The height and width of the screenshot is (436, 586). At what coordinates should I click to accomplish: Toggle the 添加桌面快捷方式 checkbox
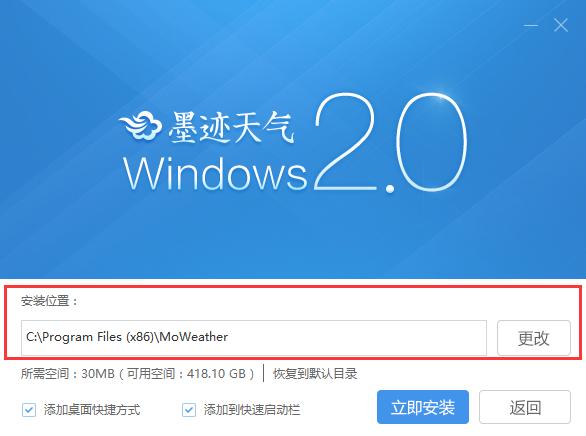point(29,410)
